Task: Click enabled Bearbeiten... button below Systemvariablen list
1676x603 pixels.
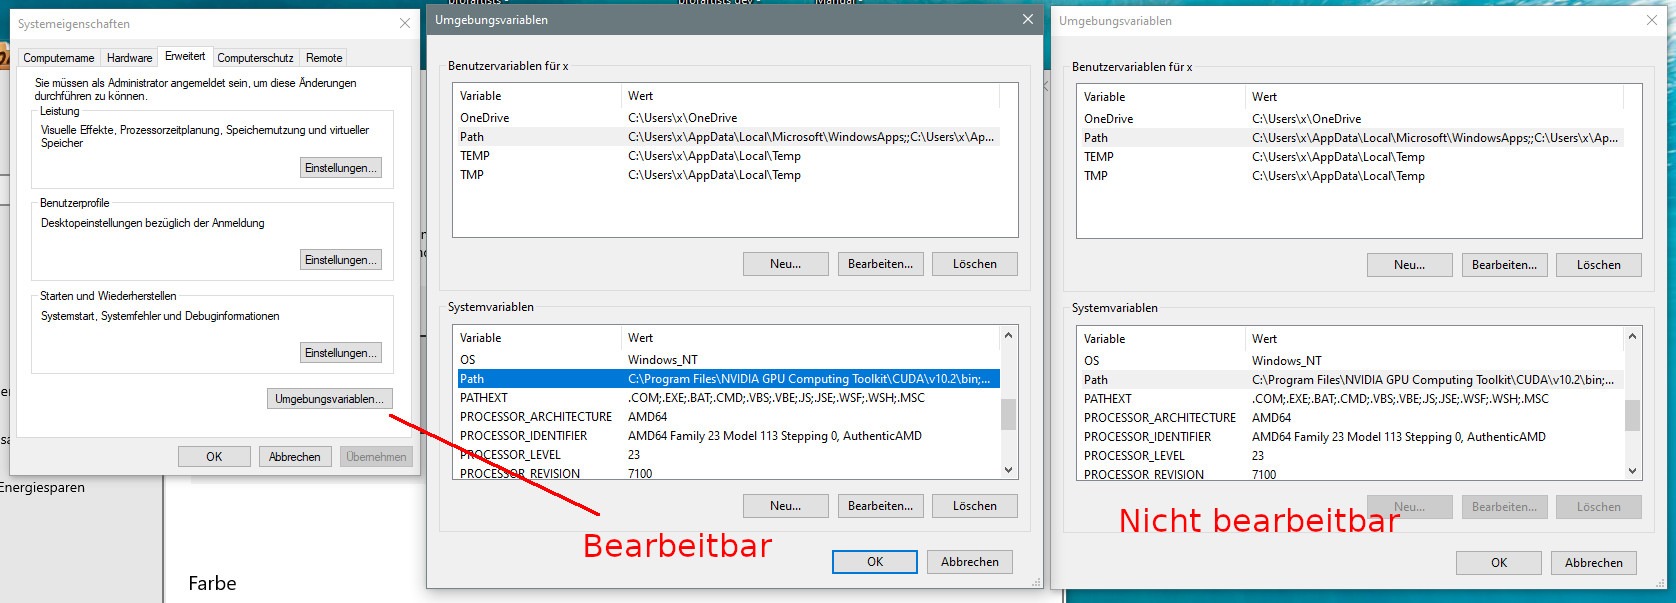Action: (880, 506)
